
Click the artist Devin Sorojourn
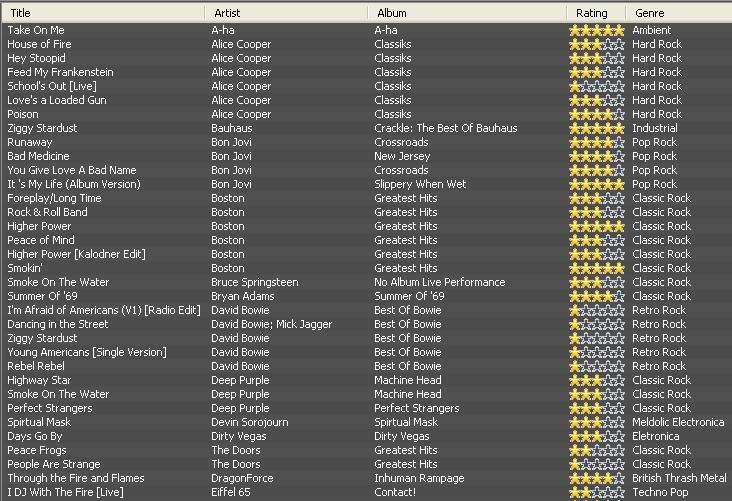[x=250, y=423]
